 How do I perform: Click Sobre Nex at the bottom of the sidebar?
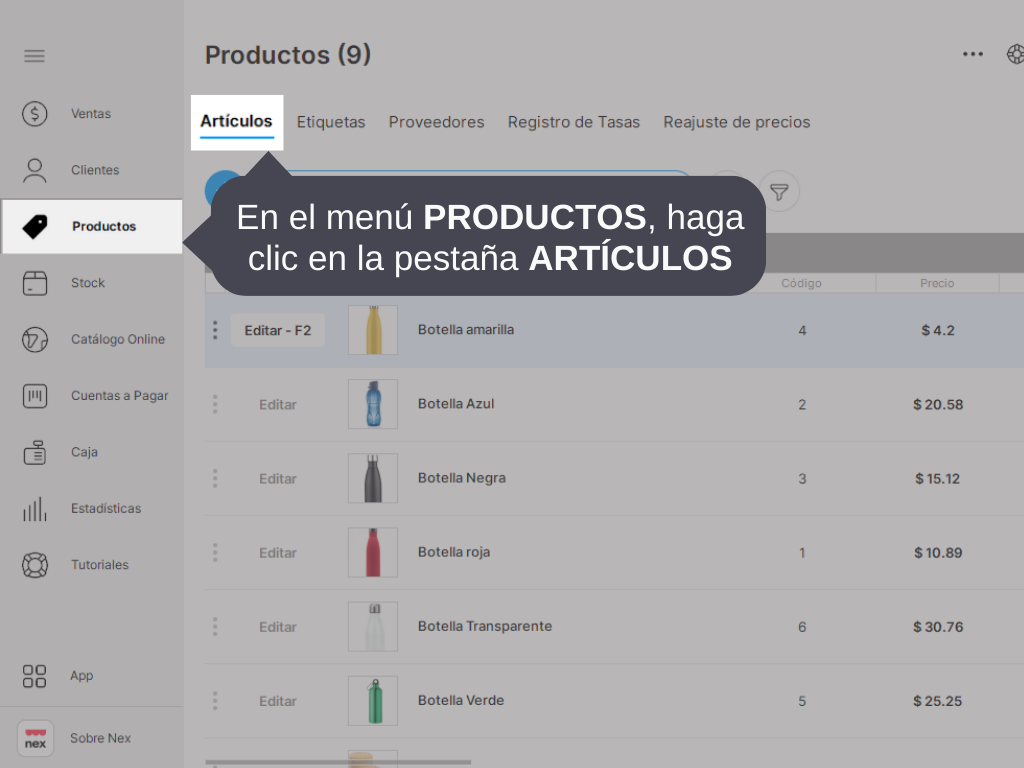click(99, 738)
